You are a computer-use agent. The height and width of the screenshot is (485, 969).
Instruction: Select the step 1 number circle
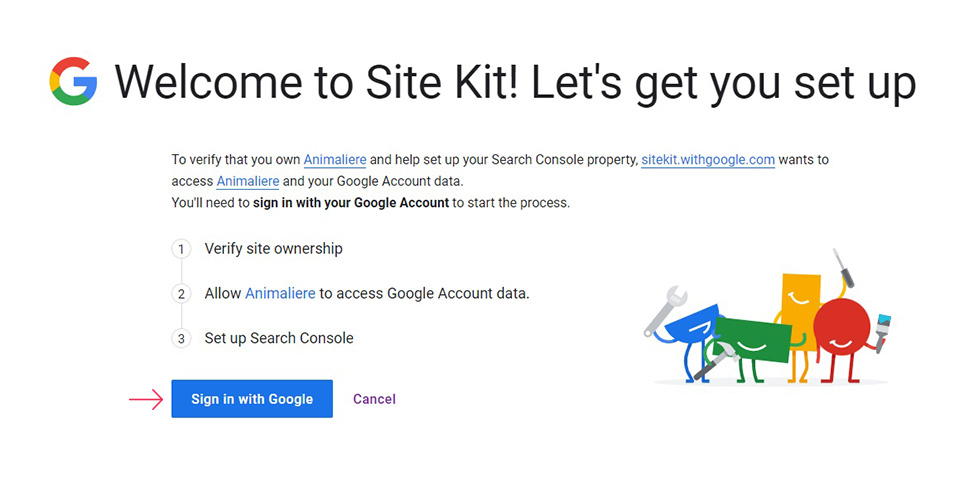tap(181, 249)
